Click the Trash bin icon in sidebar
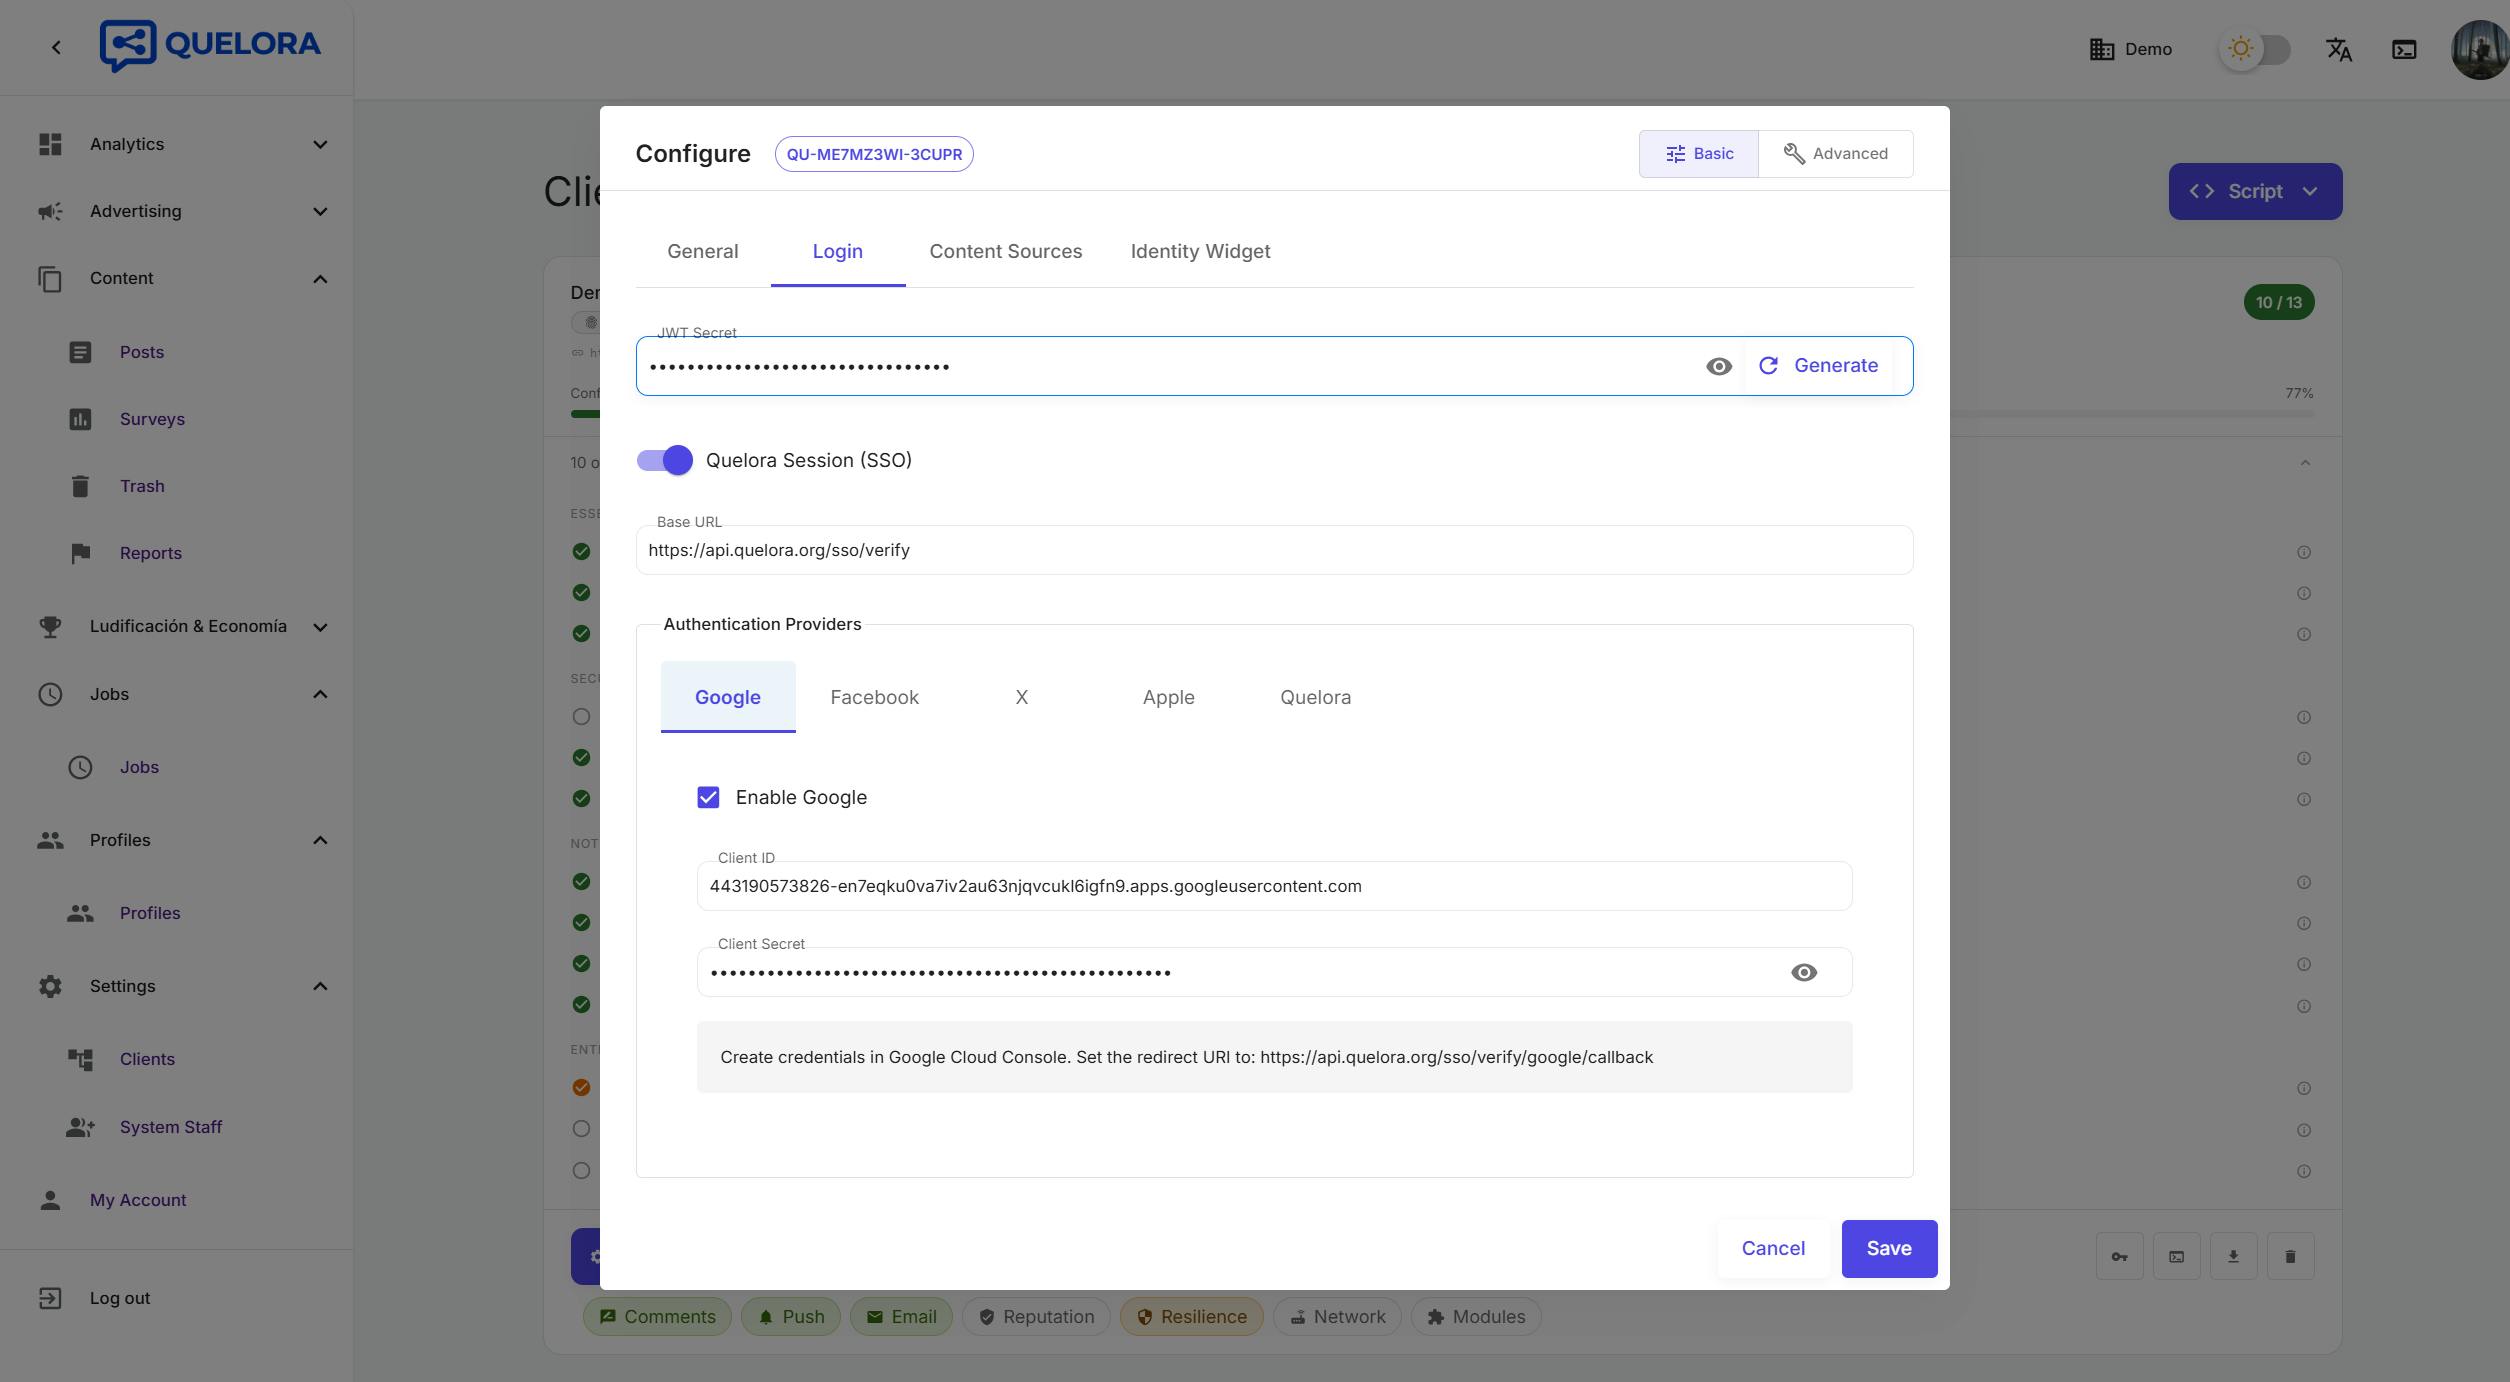The height and width of the screenshot is (1382, 2510). coord(80,486)
